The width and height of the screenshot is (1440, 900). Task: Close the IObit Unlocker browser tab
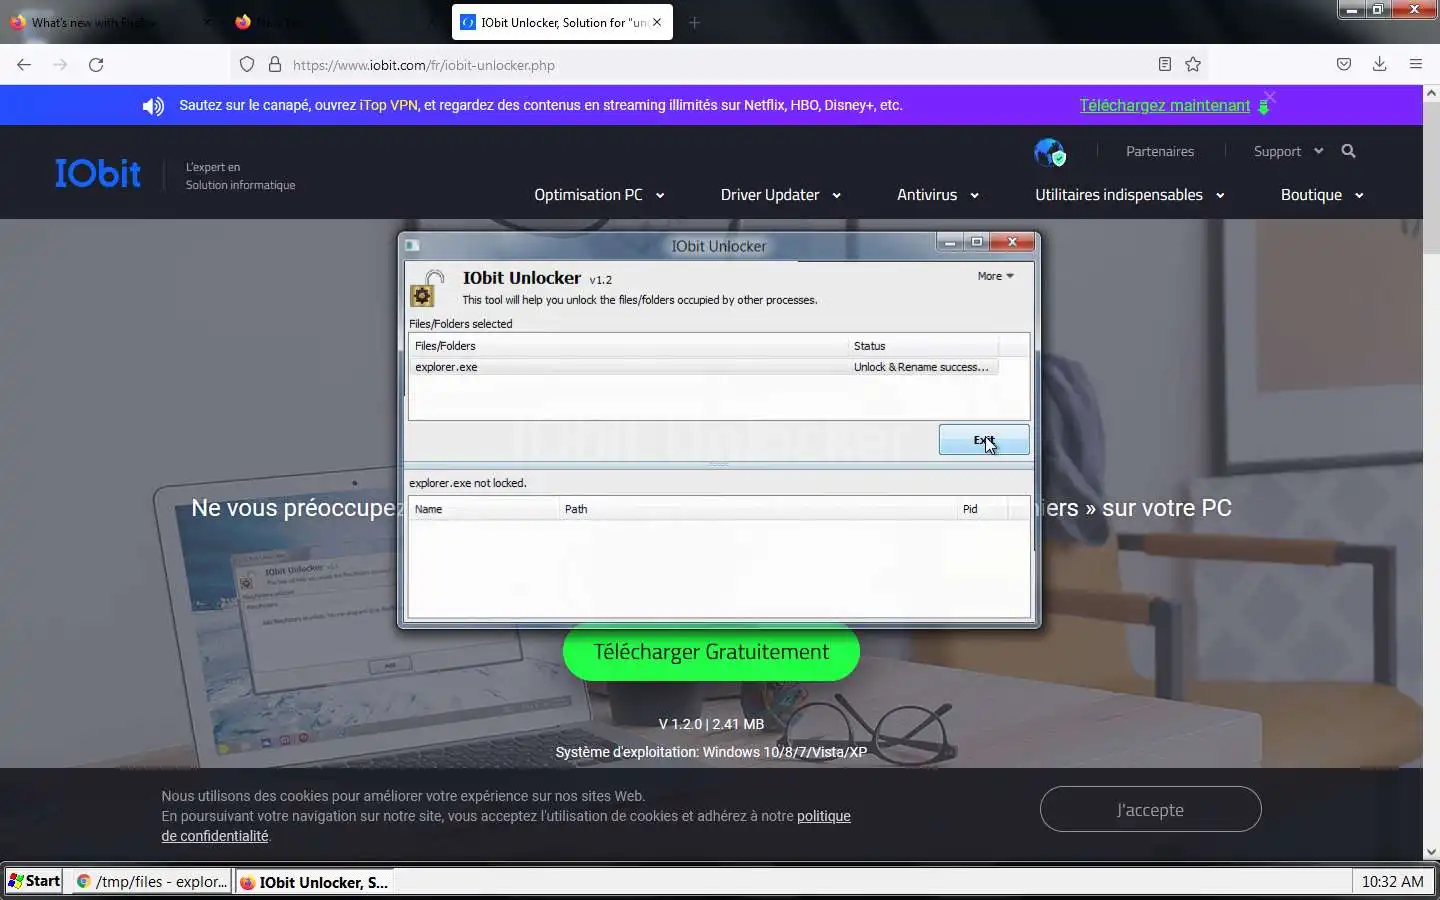coord(657,22)
